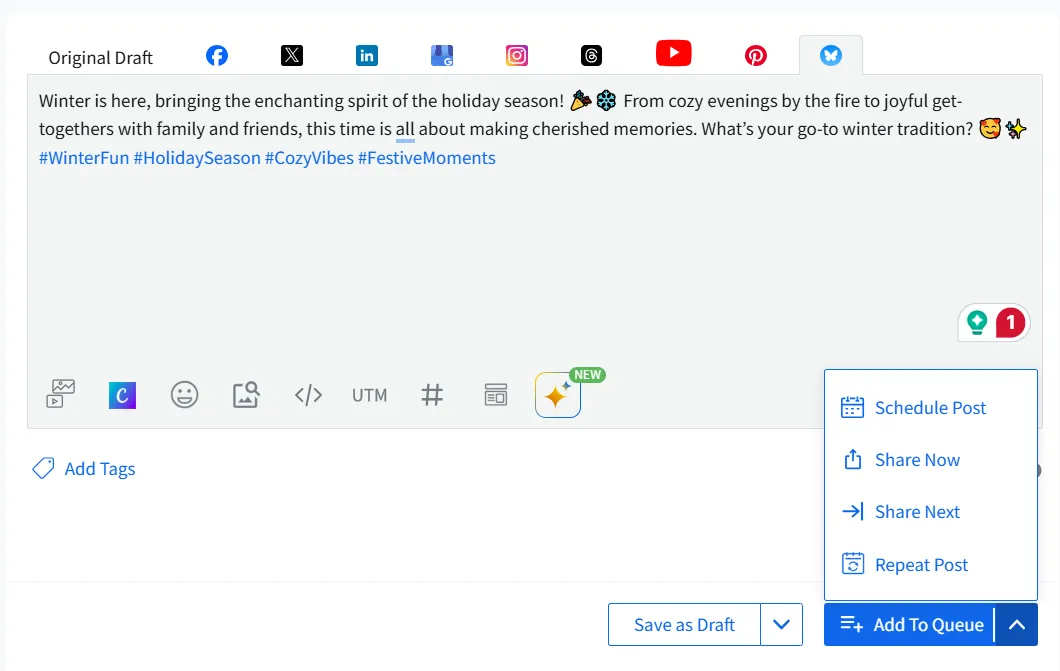
Task: Insert a hashtag into the post
Action: click(432, 395)
